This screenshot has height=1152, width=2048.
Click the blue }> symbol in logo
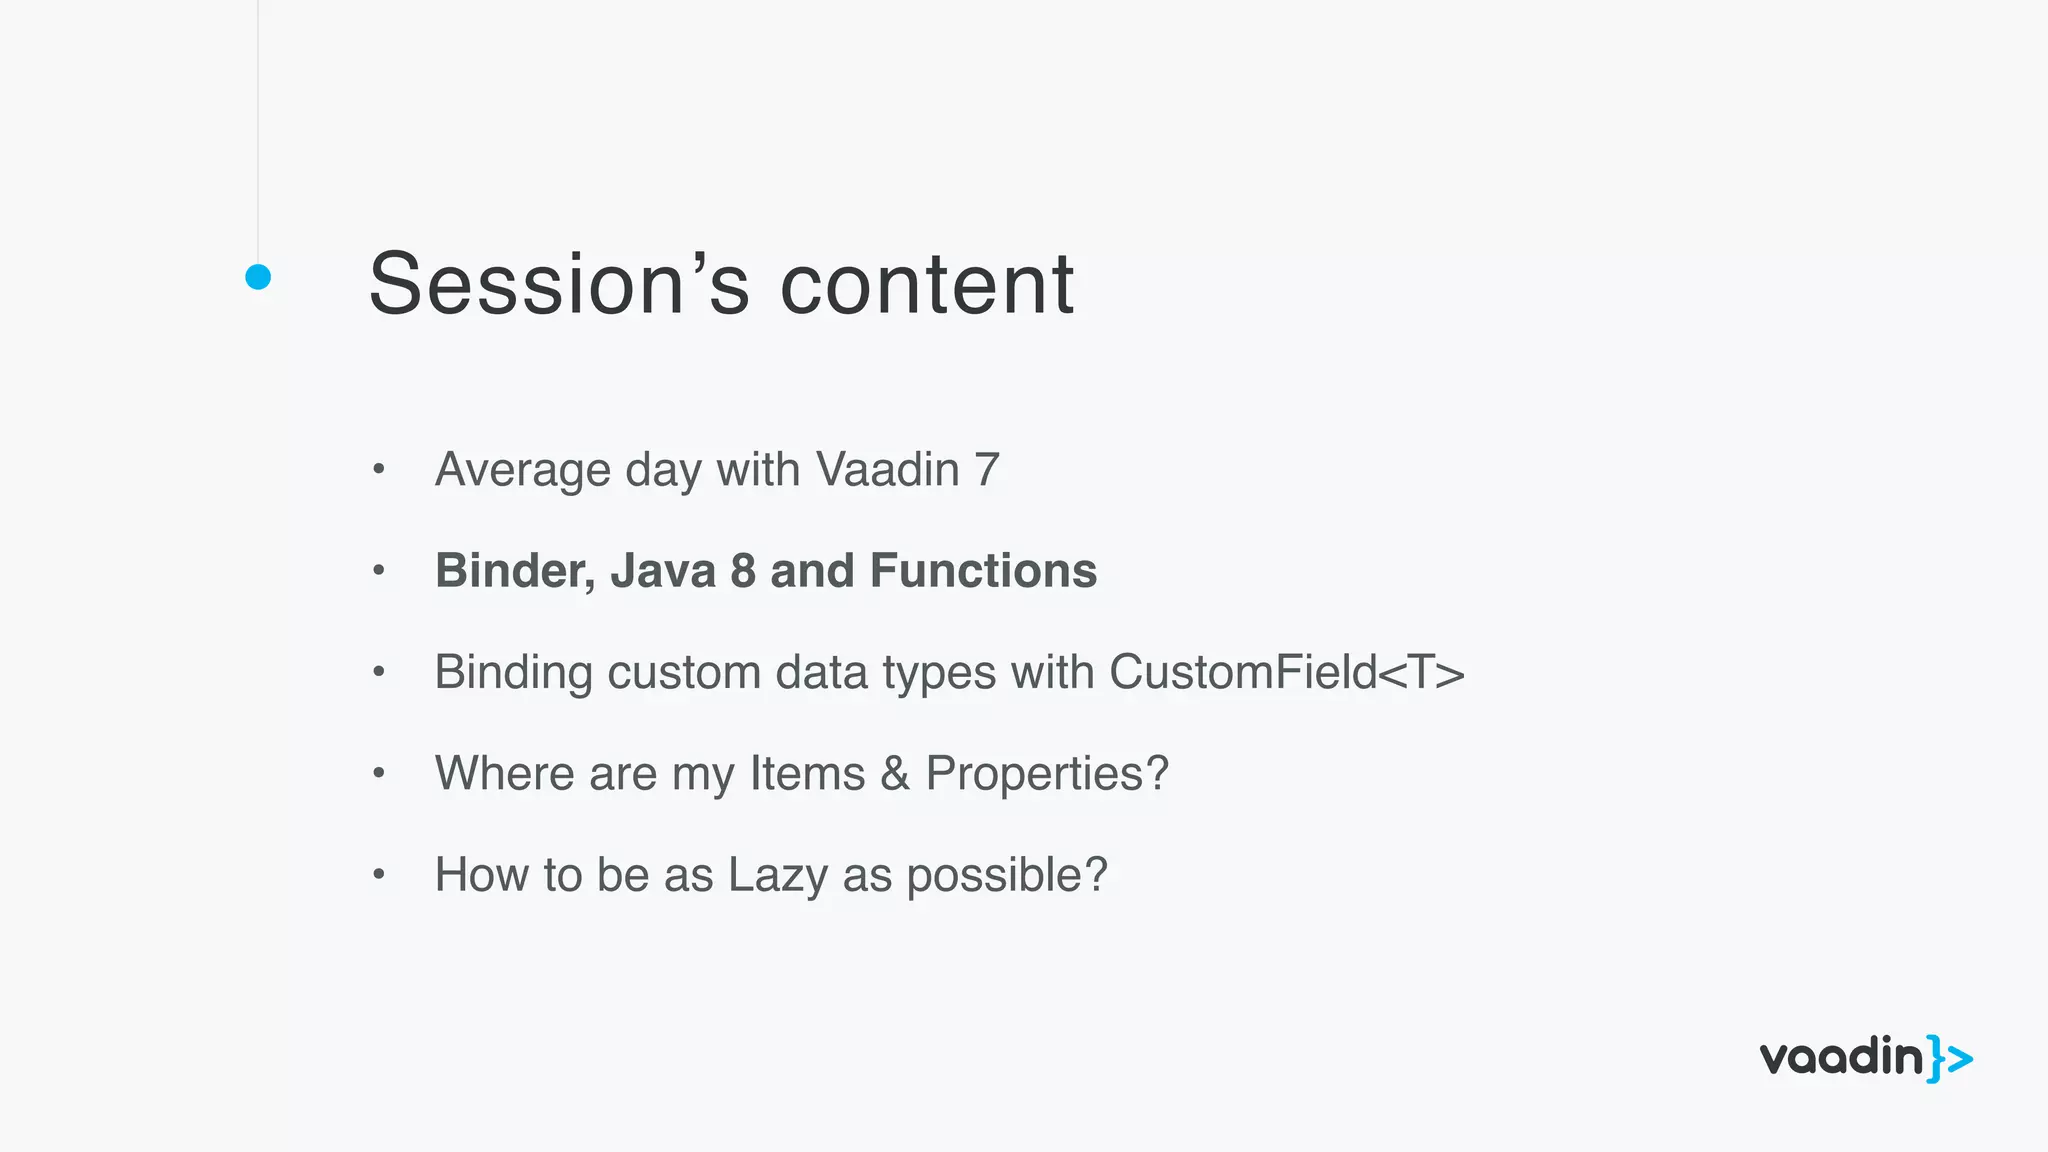click(1950, 1059)
